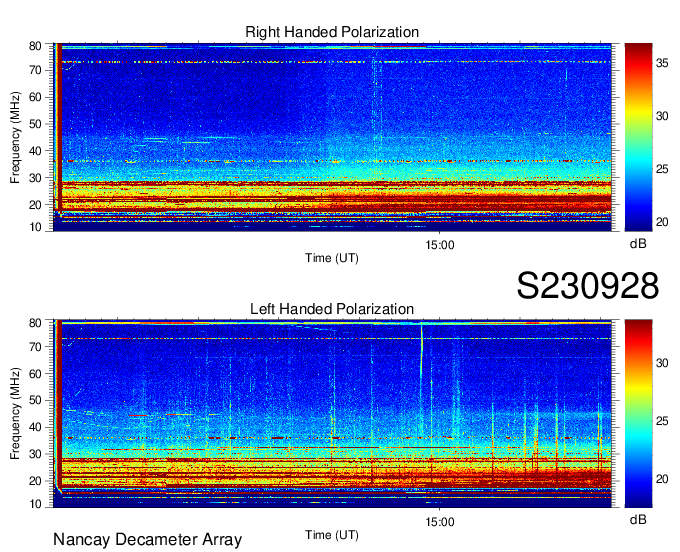Click the dB unit label under bottom colorbar
680x552 pixels.
pyautogui.click(x=638, y=520)
